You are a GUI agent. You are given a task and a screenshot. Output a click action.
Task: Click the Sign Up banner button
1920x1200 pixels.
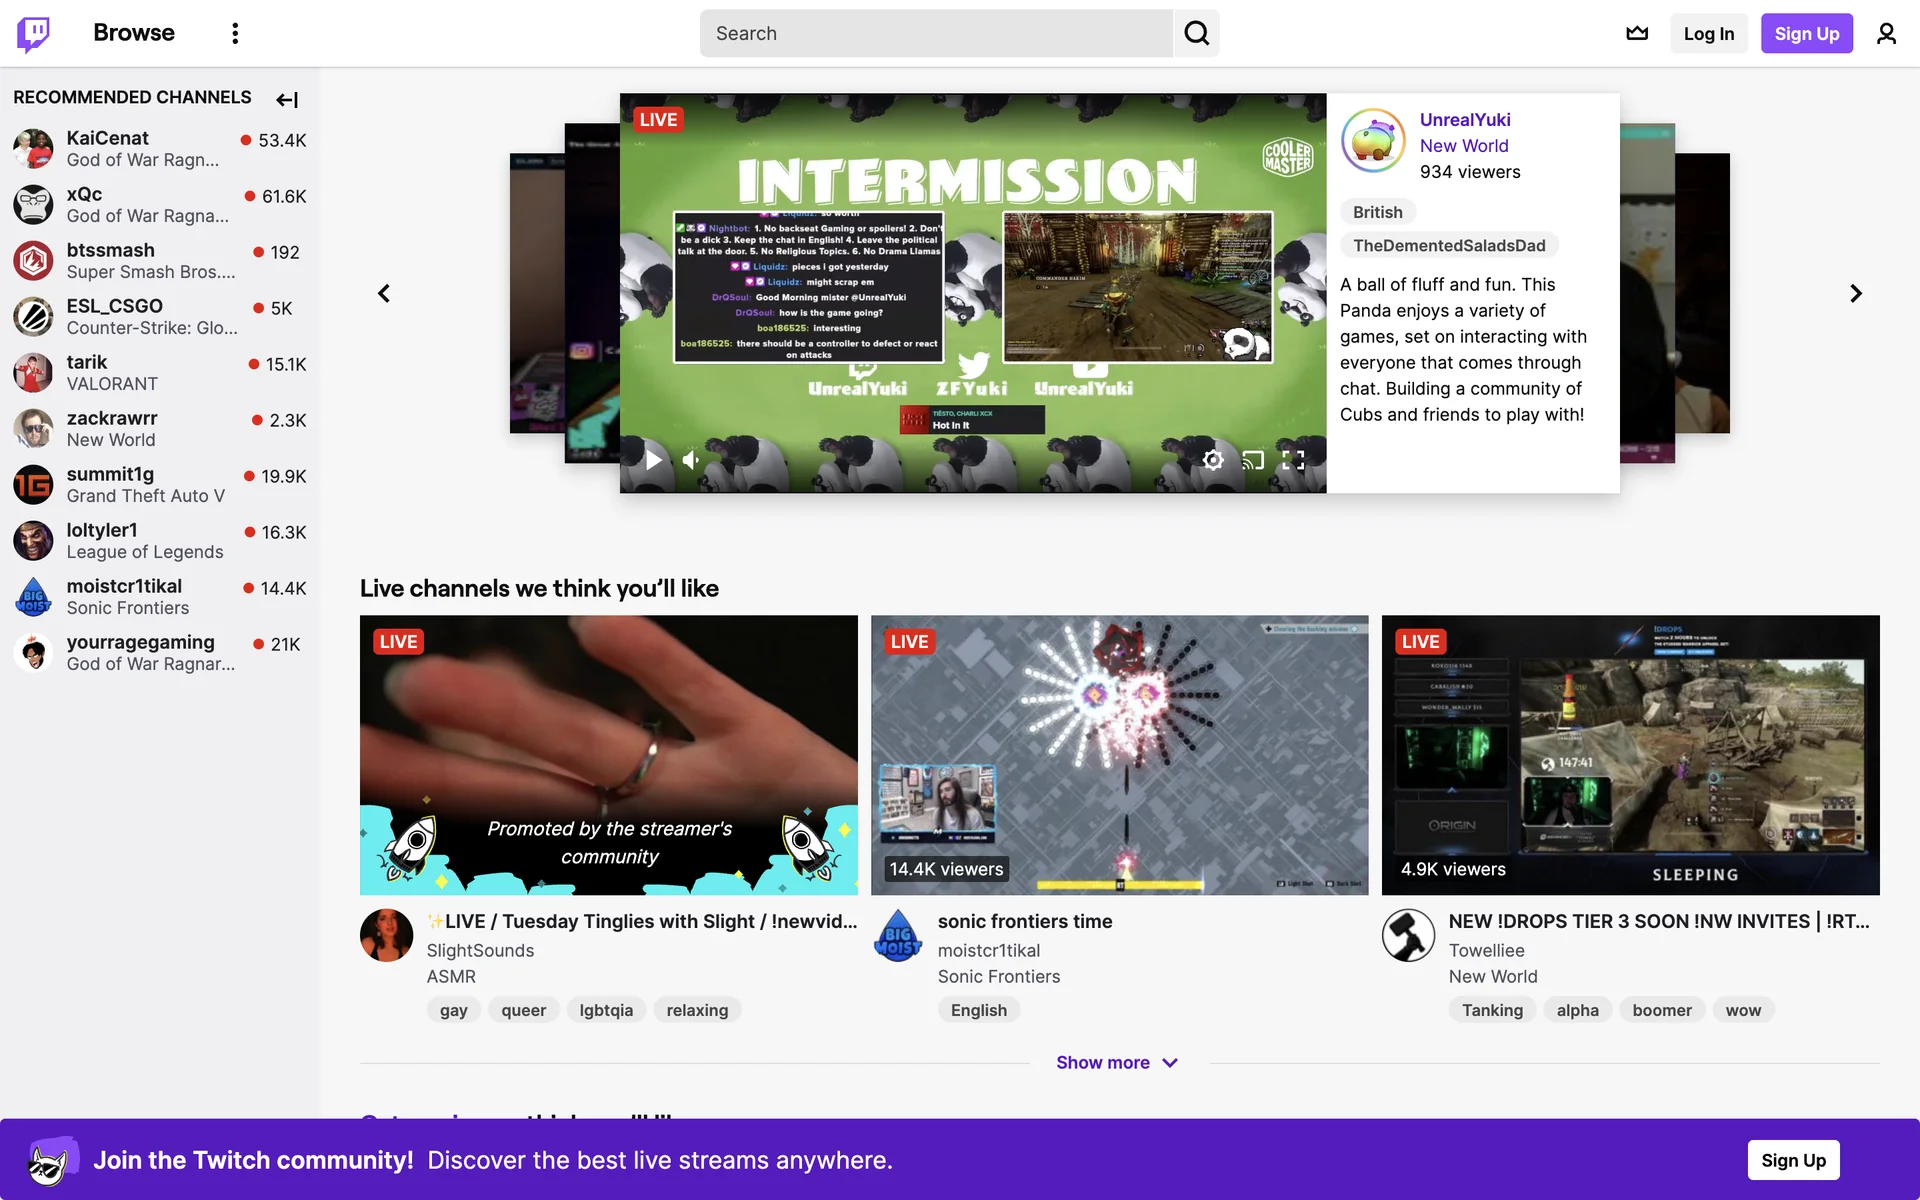tap(1792, 1160)
